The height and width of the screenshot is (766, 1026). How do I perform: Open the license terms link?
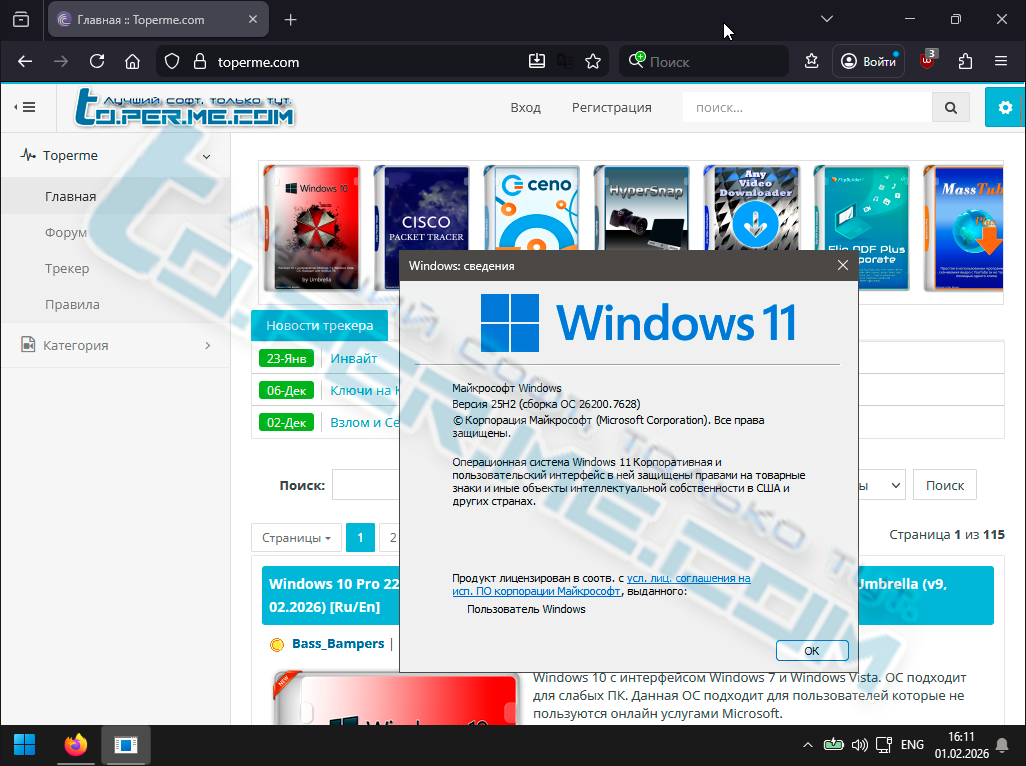tap(601, 584)
